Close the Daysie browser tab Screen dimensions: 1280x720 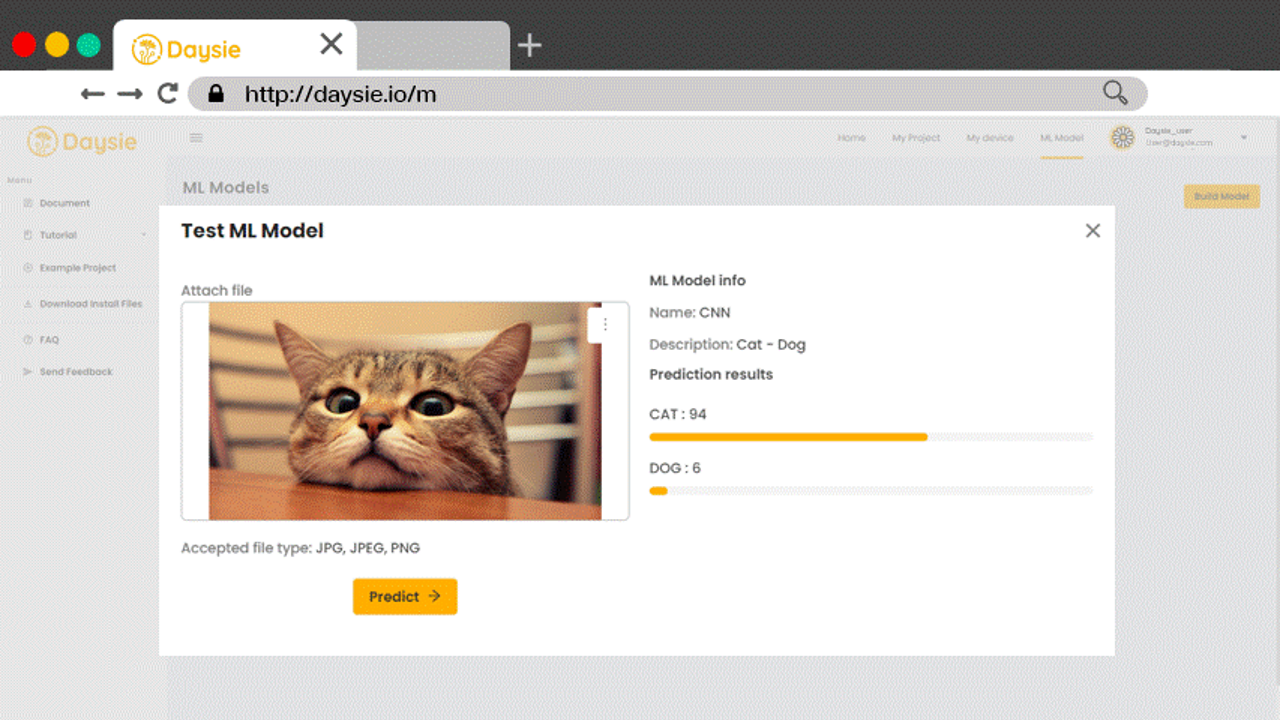click(x=331, y=44)
